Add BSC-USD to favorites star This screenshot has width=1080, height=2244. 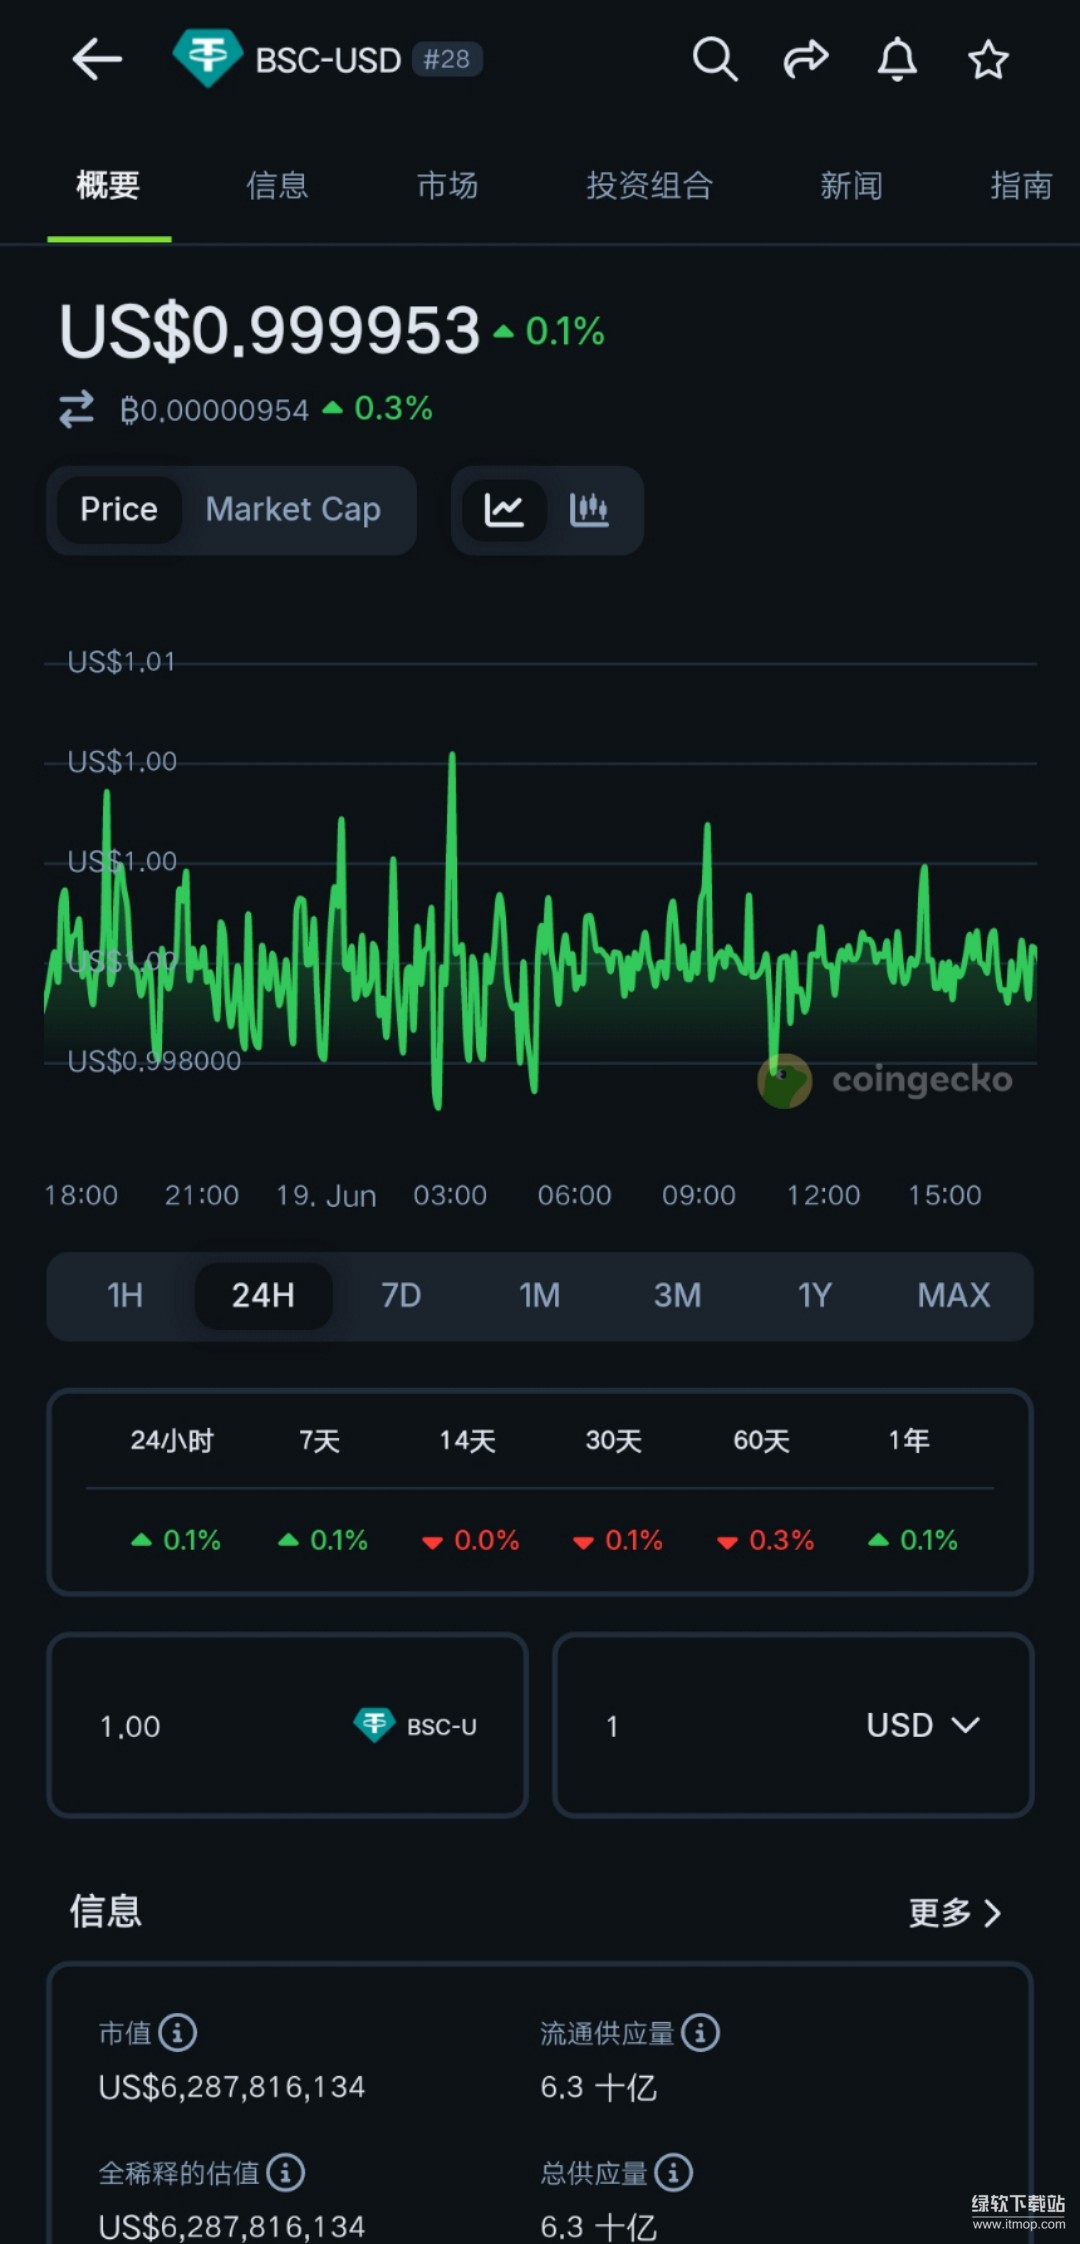[x=988, y=60]
